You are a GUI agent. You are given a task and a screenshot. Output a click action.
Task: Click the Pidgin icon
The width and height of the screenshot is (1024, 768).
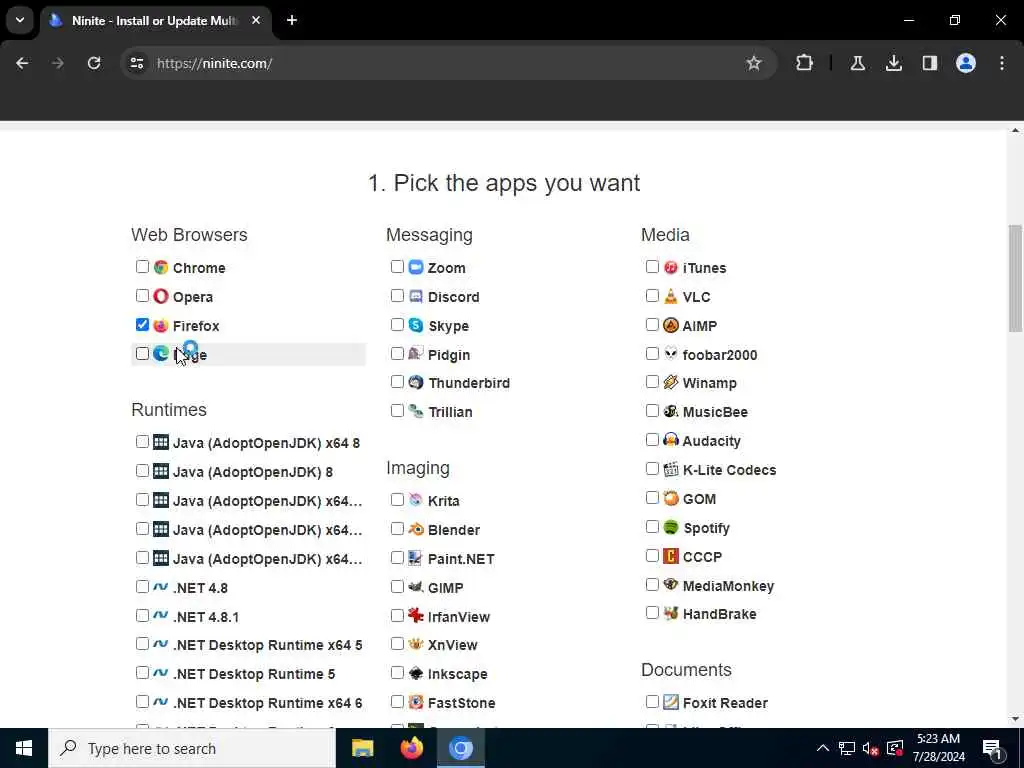point(416,354)
